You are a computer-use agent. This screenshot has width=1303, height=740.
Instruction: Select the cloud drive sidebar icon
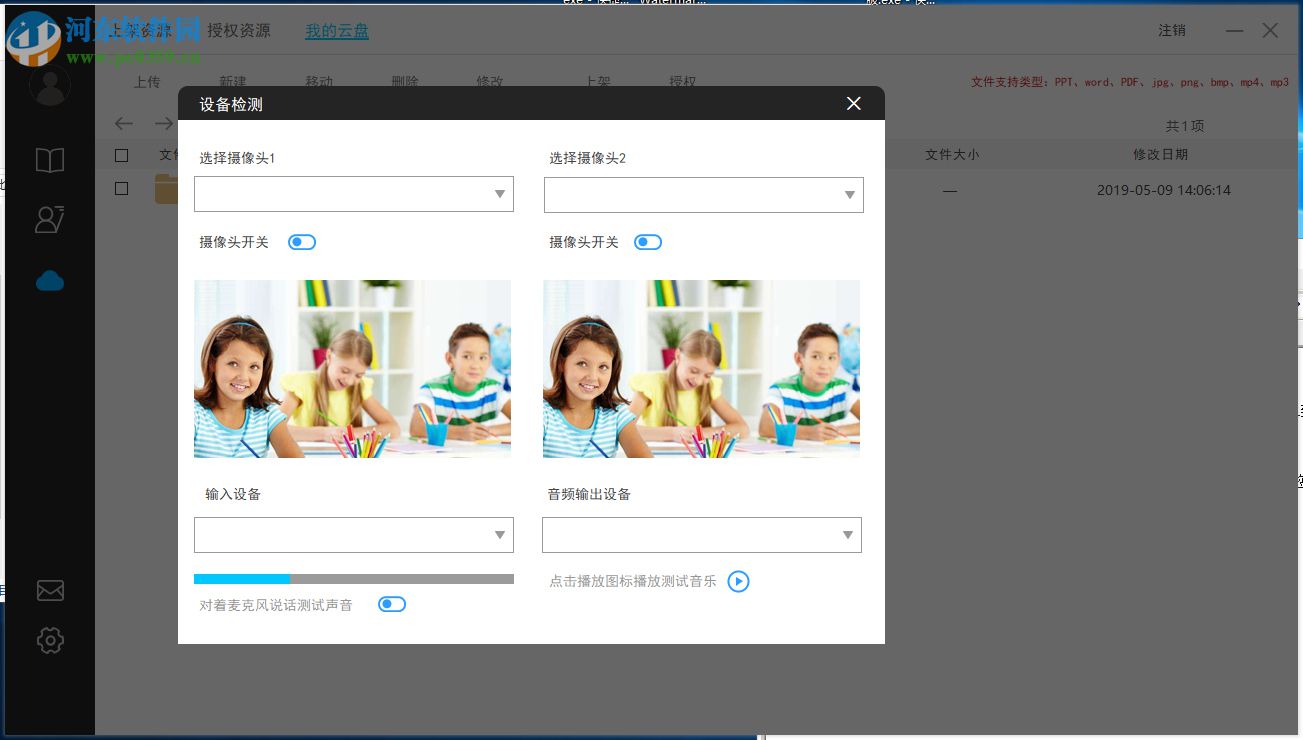pos(50,281)
